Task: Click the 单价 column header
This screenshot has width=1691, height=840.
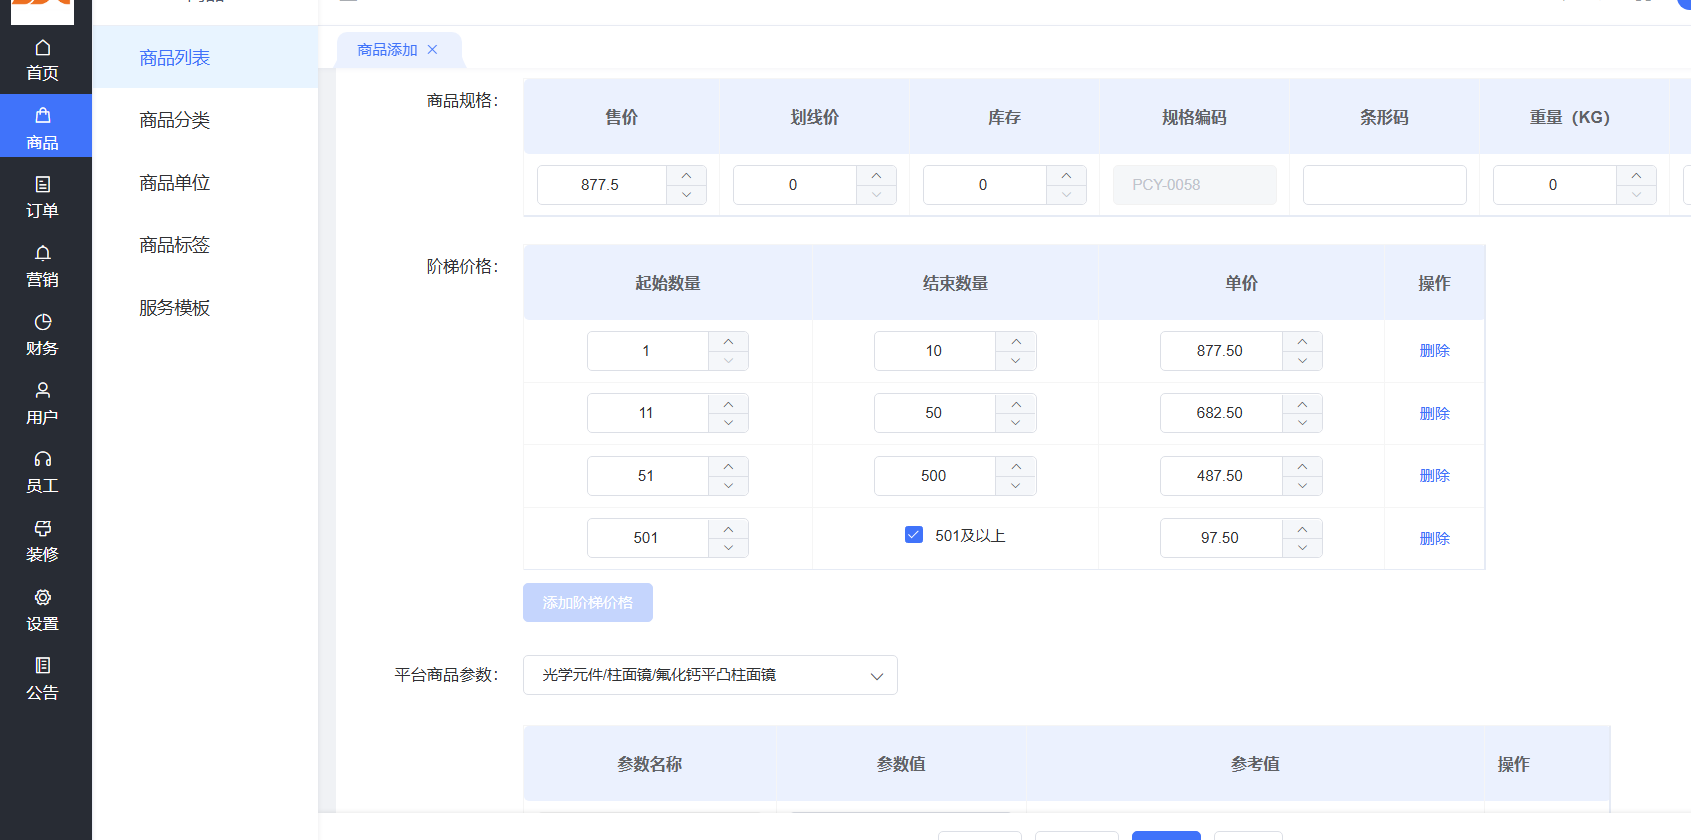Action: tap(1241, 283)
